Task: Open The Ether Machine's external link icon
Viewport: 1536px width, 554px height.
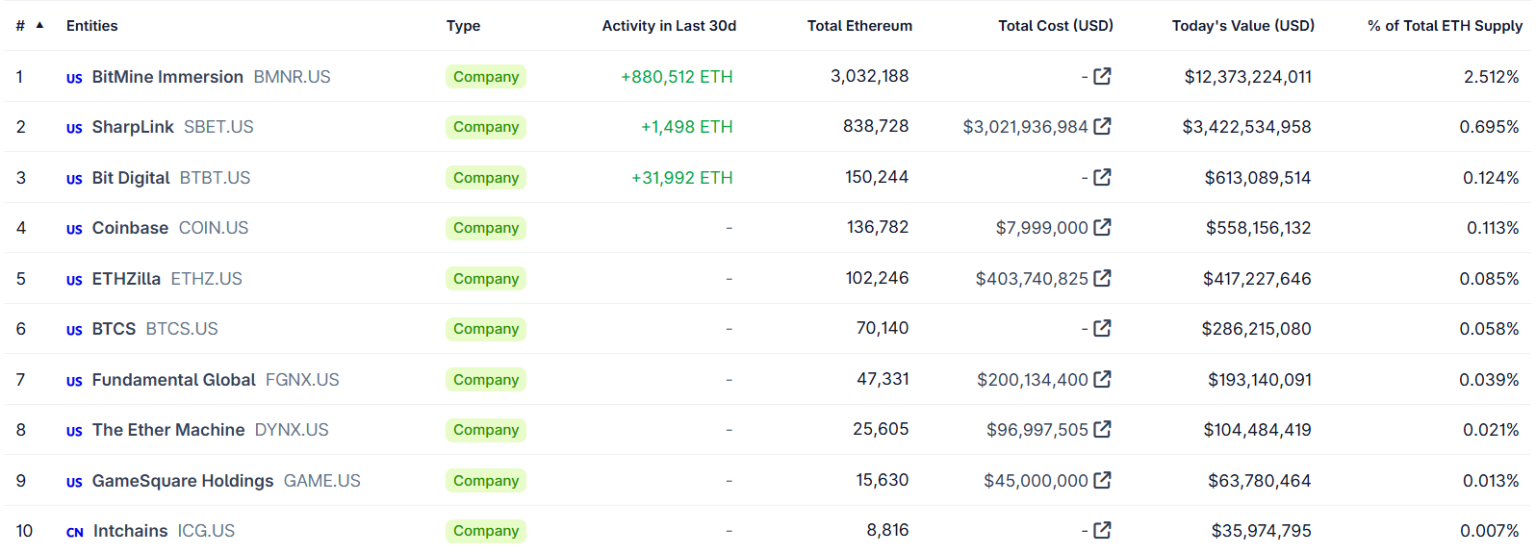Action: [x=1102, y=429]
